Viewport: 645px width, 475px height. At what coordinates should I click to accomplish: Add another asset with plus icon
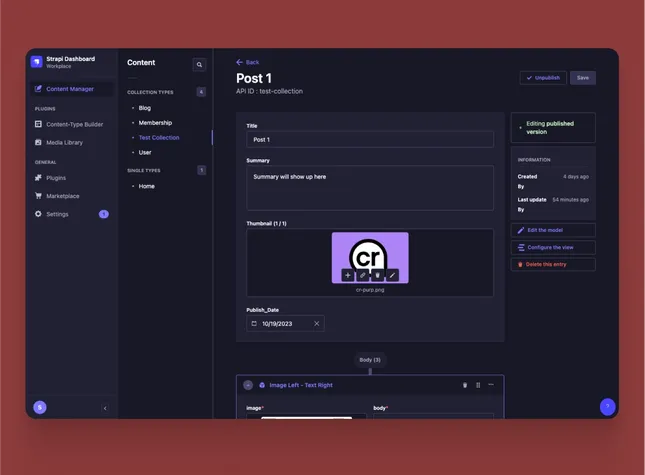[x=348, y=275]
